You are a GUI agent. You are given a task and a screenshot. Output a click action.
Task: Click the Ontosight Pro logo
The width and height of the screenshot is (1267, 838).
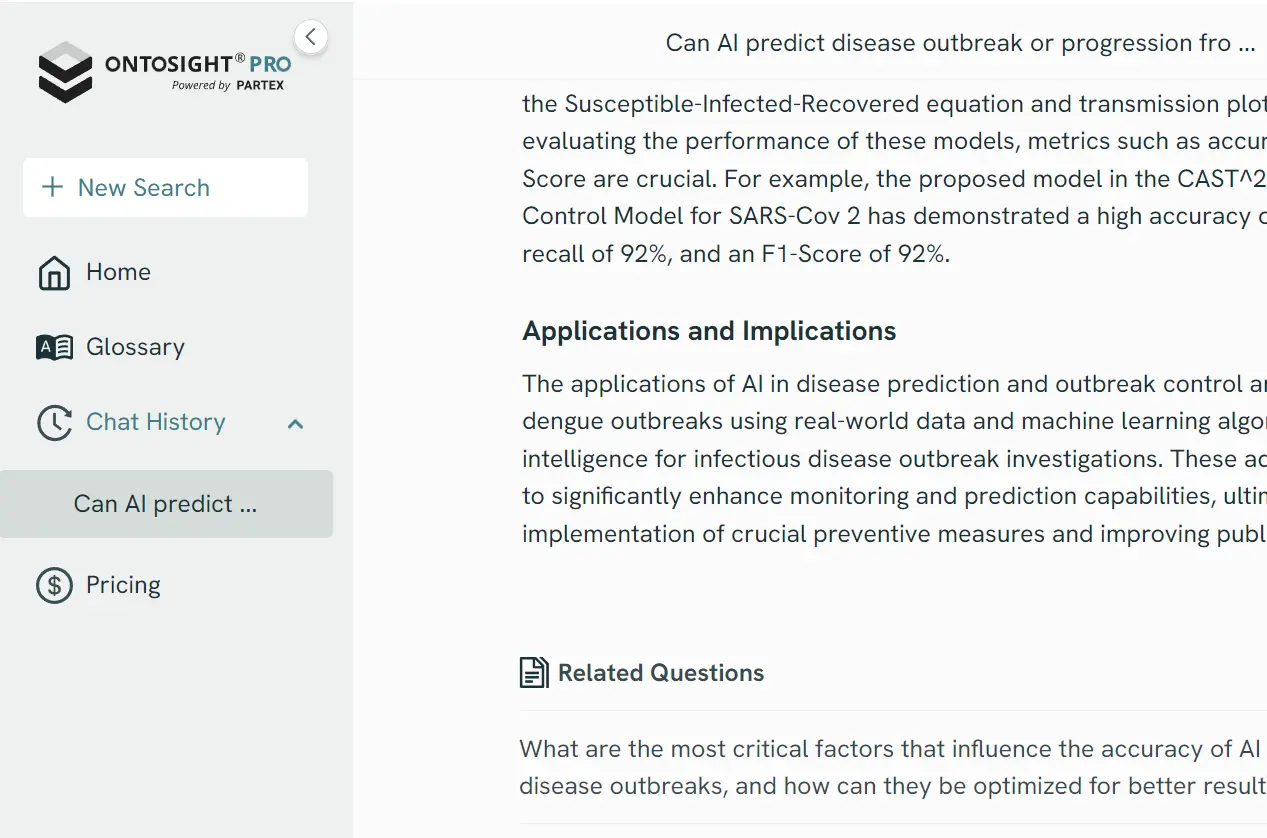[x=165, y=72]
